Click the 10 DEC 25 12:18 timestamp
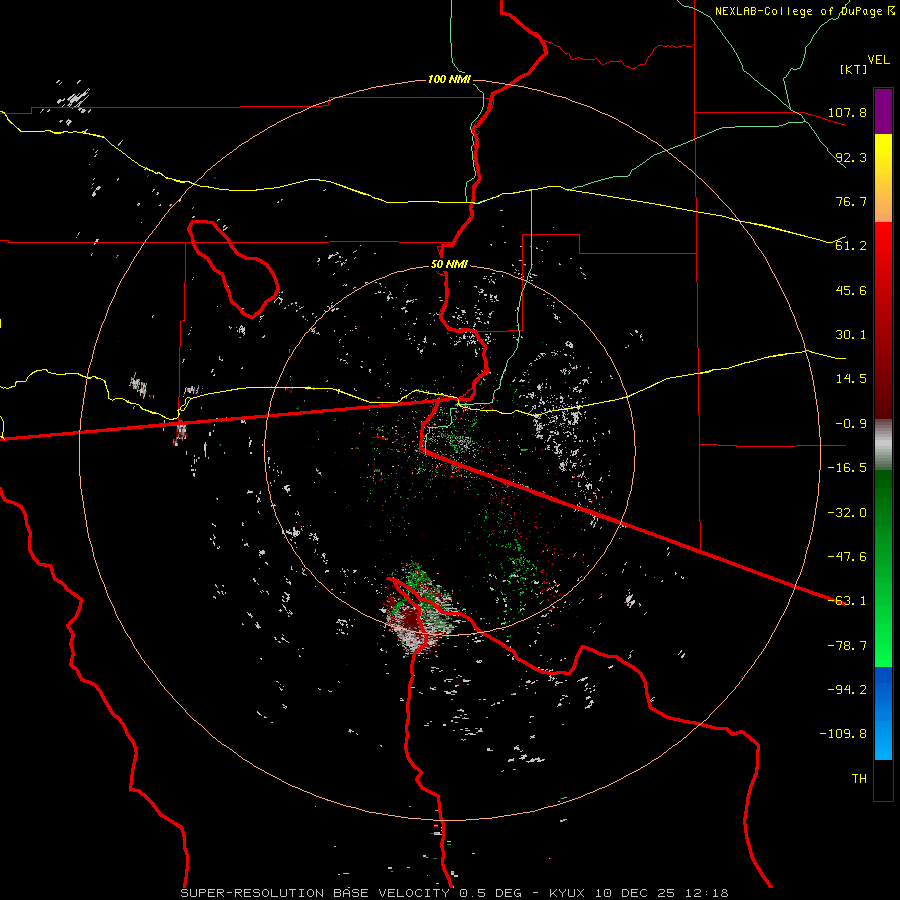This screenshot has height=900, width=900. pyautogui.click(x=661, y=893)
